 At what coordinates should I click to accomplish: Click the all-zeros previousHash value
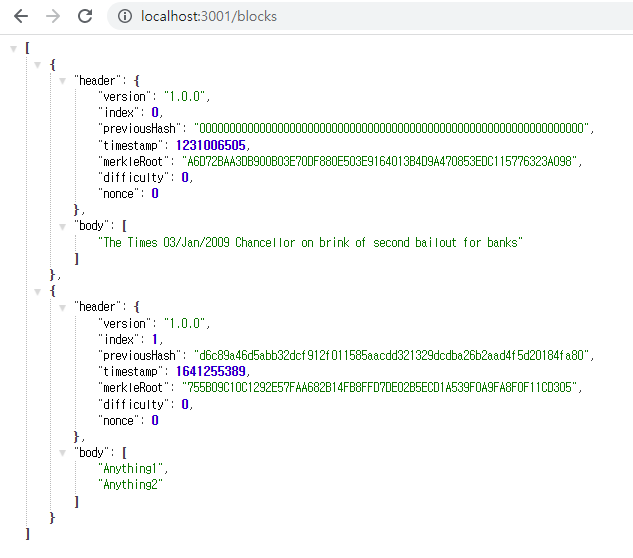(392, 129)
